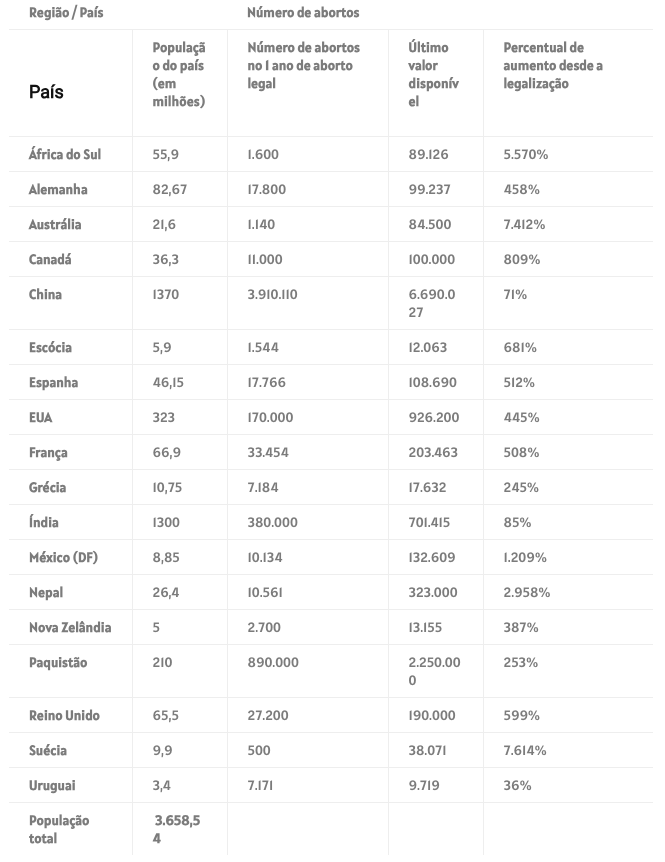The width and height of the screenshot is (665, 862).
Task: Click Suécia's 7.614% percentage cell
Action: [x=525, y=750]
